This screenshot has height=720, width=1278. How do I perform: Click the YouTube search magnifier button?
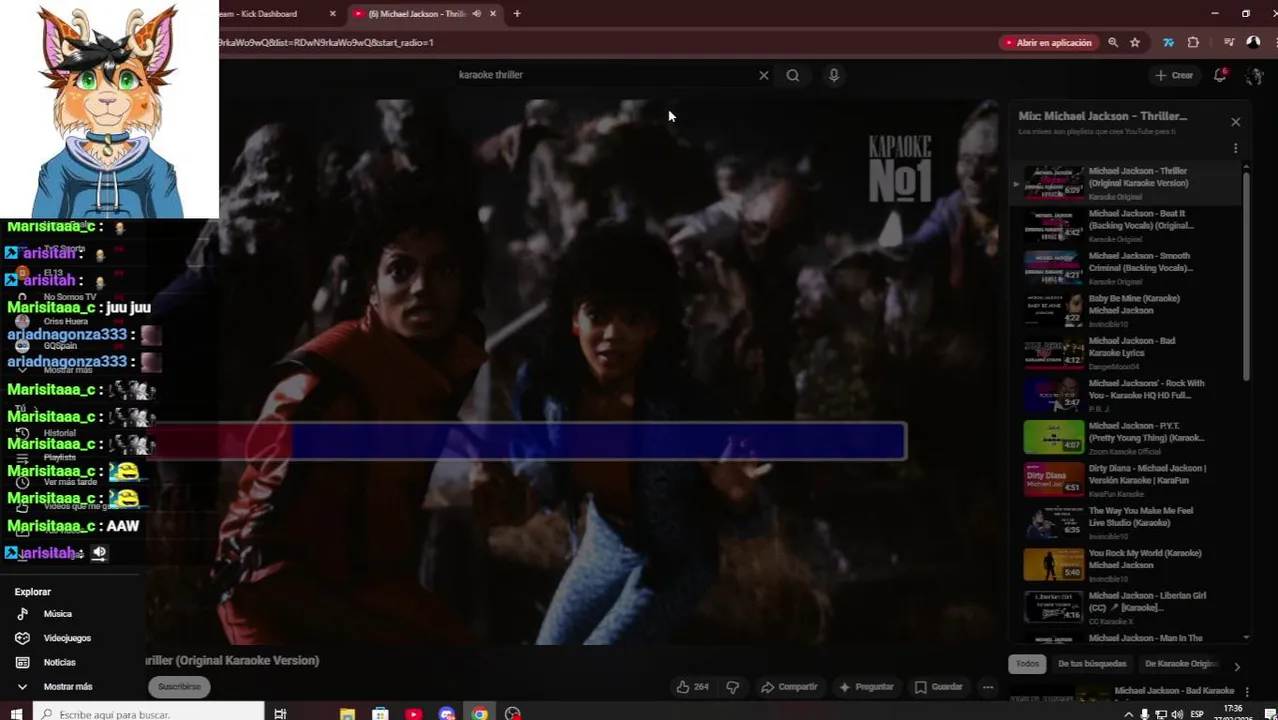[793, 75]
